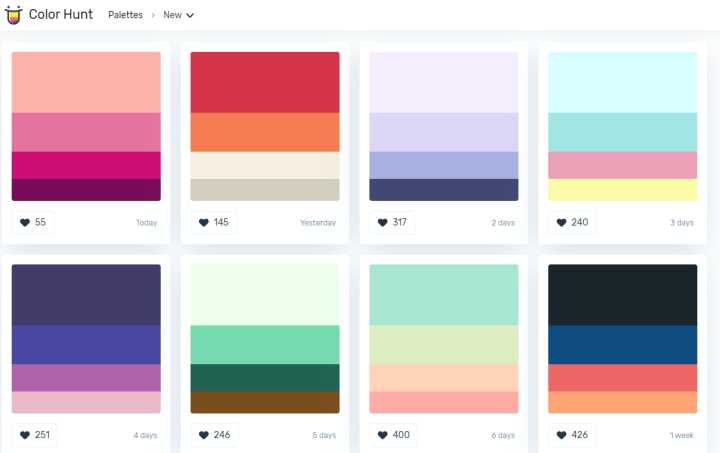Screen dimensions: 720x453
Task: Select dark purple swatch in 251-likes palette
Action: 86,295
